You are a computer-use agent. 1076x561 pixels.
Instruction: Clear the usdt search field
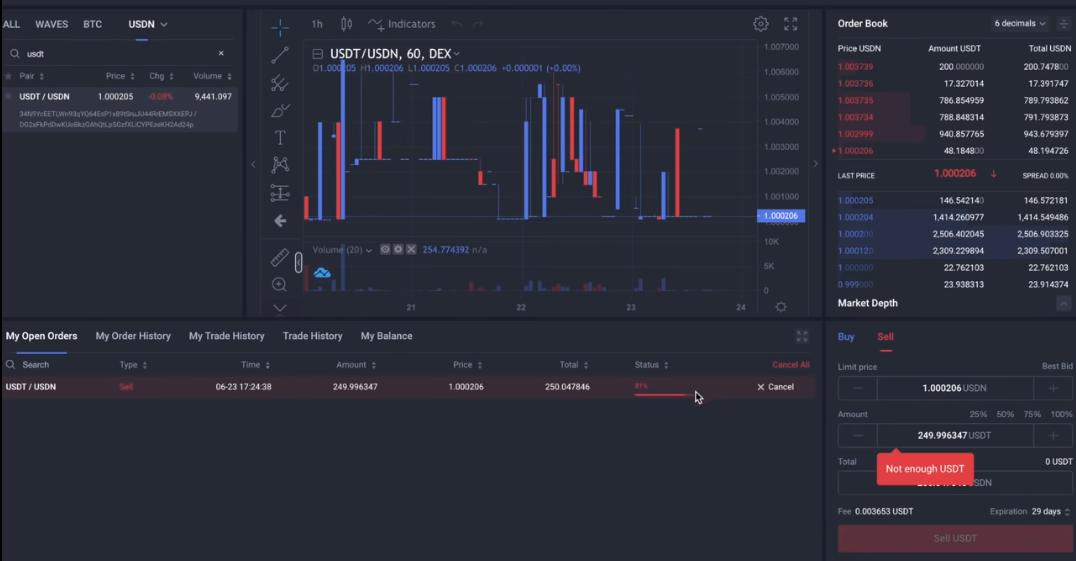click(221, 53)
